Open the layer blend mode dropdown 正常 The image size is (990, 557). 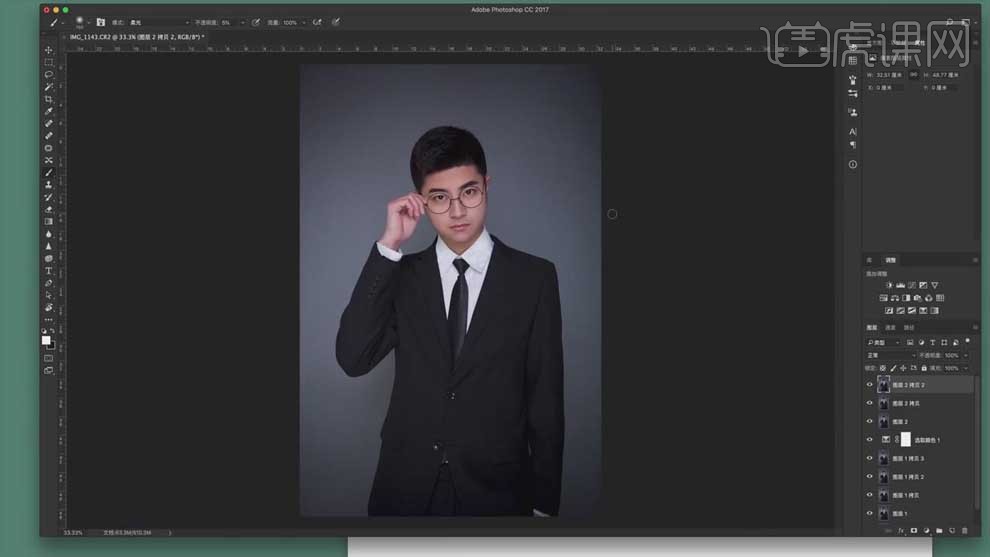[890, 356]
